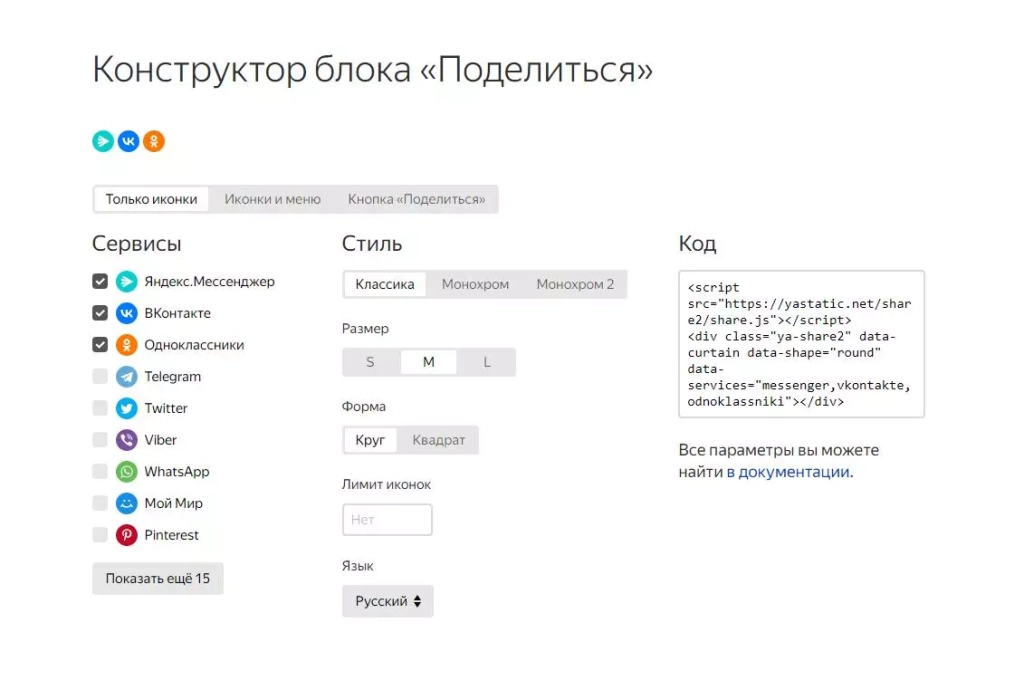The image size is (1024, 680).
Task: Click Мой Мир icon in services list
Action: (x=127, y=503)
